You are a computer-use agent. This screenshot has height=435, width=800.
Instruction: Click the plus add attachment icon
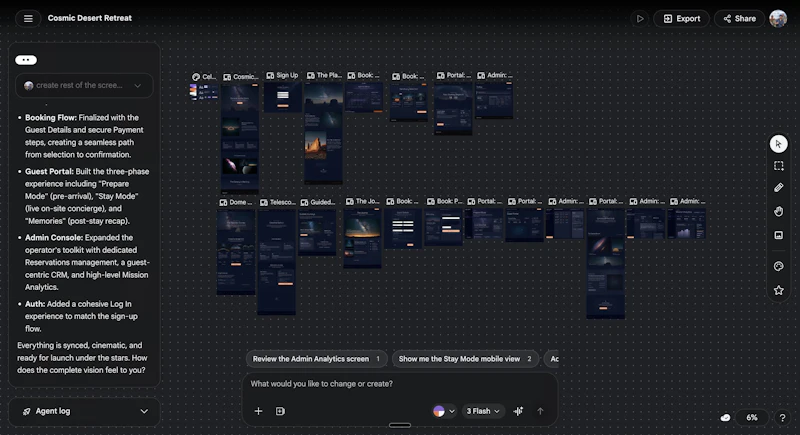click(x=258, y=411)
